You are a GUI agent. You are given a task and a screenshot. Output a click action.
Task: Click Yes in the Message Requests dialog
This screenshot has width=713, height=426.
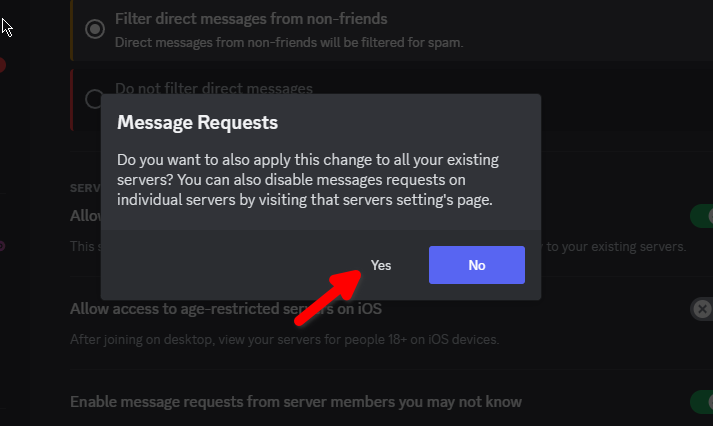tap(381, 265)
